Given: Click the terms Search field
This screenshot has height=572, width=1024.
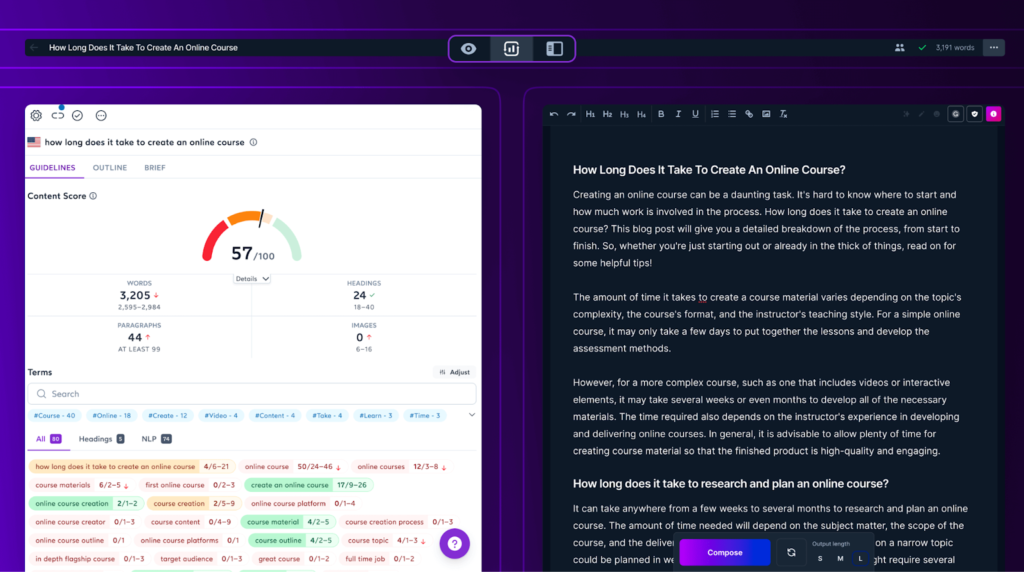Looking at the screenshot, I should [x=252, y=394].
